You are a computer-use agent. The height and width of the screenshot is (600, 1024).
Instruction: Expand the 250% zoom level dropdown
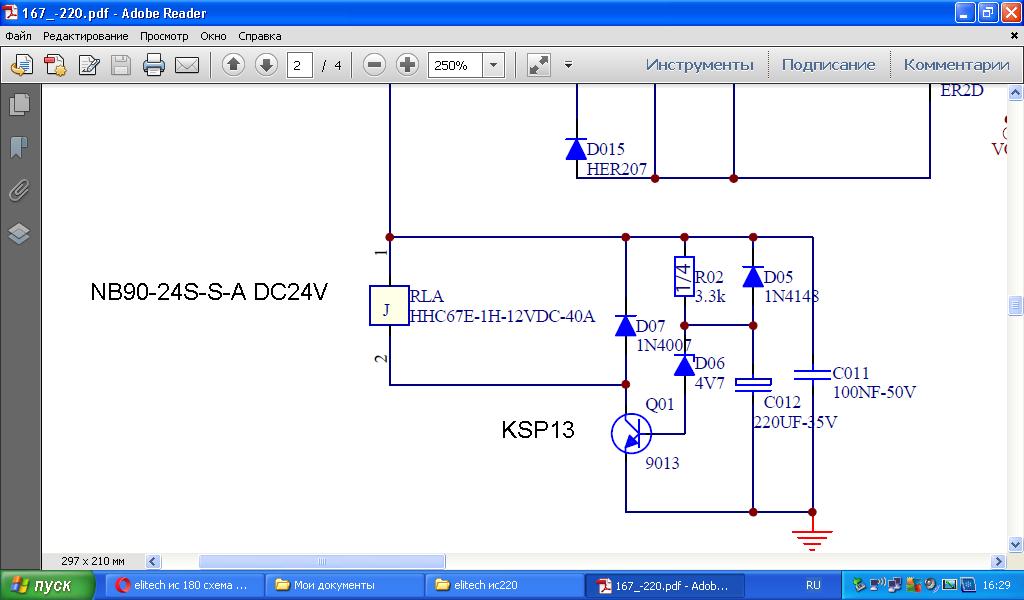(x=493, y=65)
